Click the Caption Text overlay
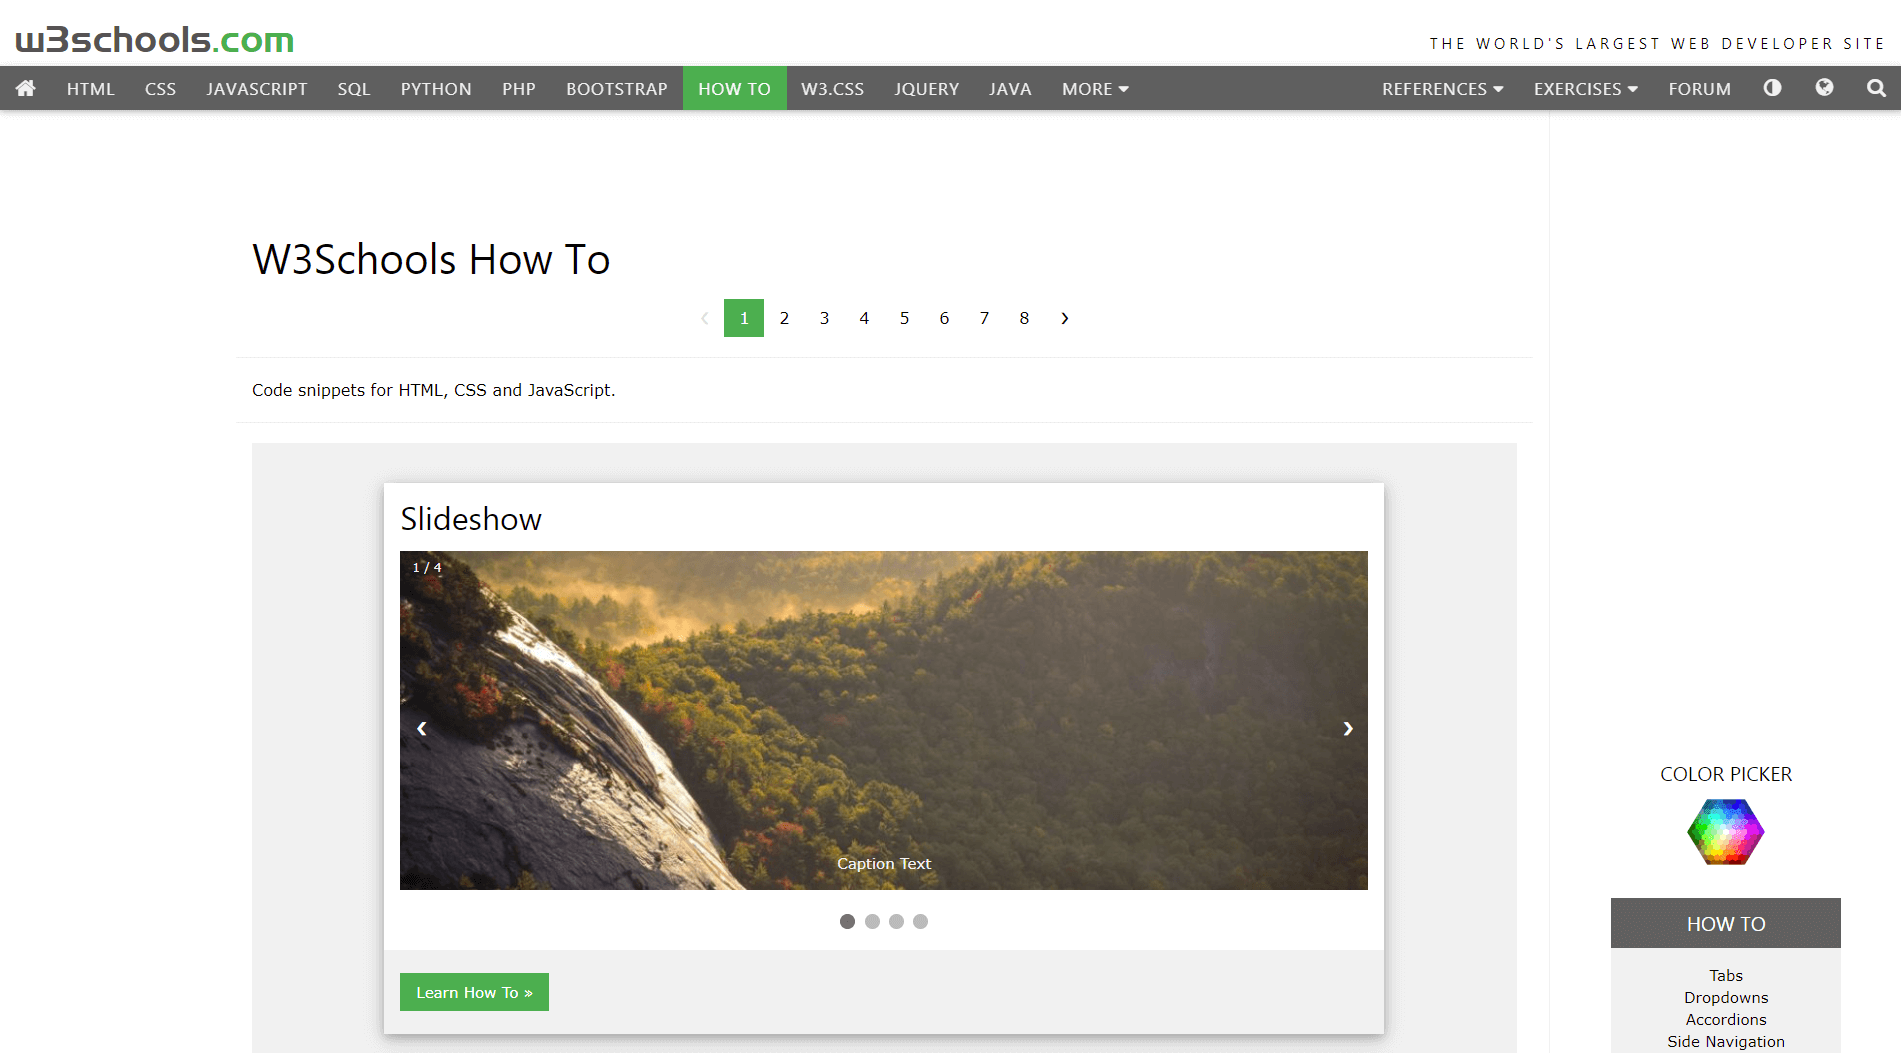The width and height of the screenshot is (1901, 1053). pyautogui.click(x=884, y=863)
